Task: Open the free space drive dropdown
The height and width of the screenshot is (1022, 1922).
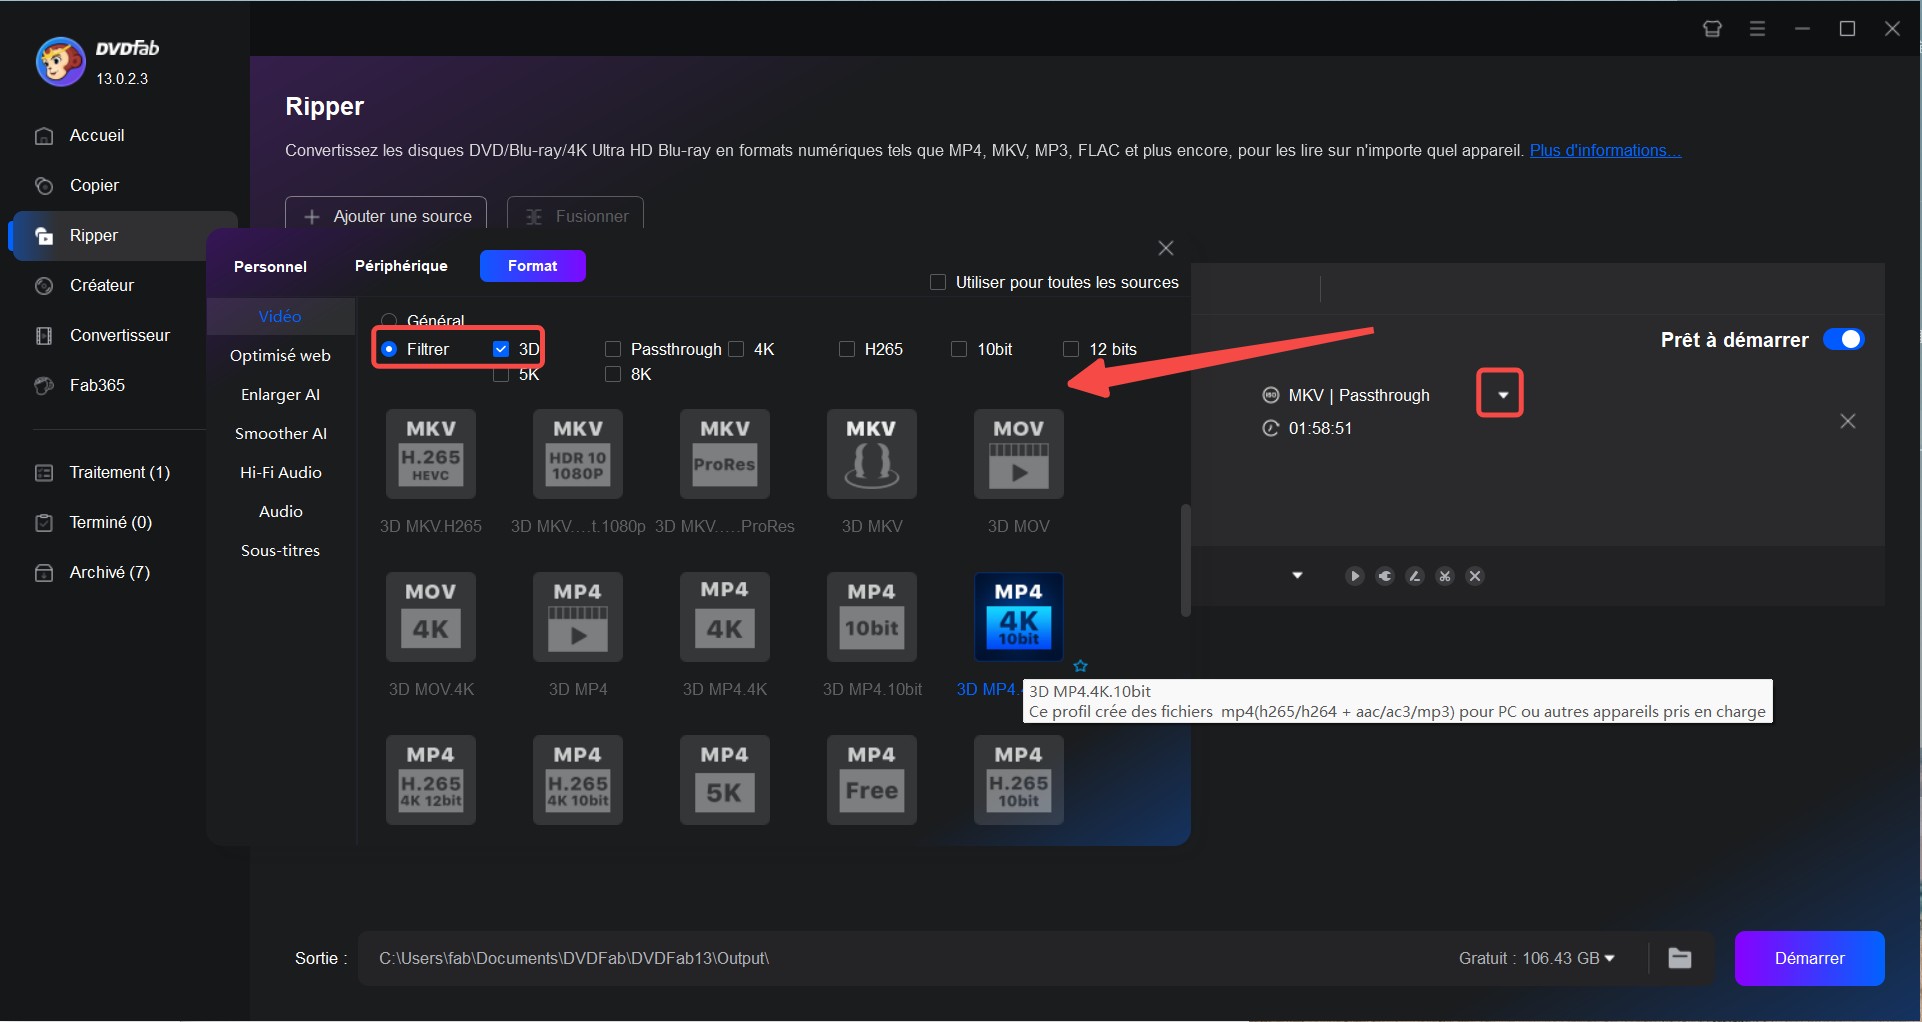Action: coord(1609,958)
